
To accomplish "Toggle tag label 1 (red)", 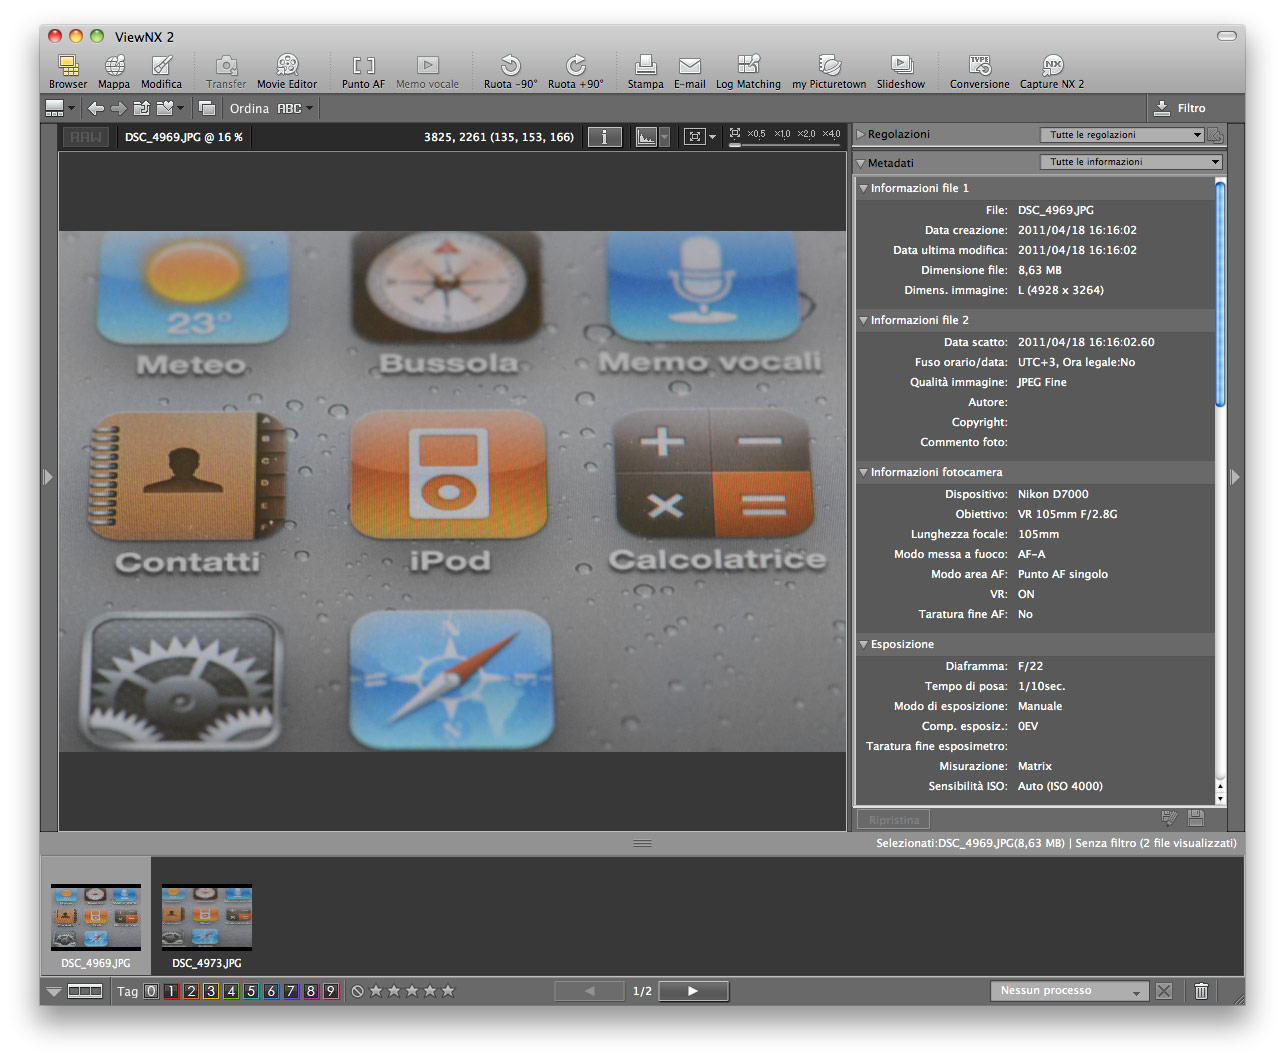I will pyautogui.click(x=171, y=991).
